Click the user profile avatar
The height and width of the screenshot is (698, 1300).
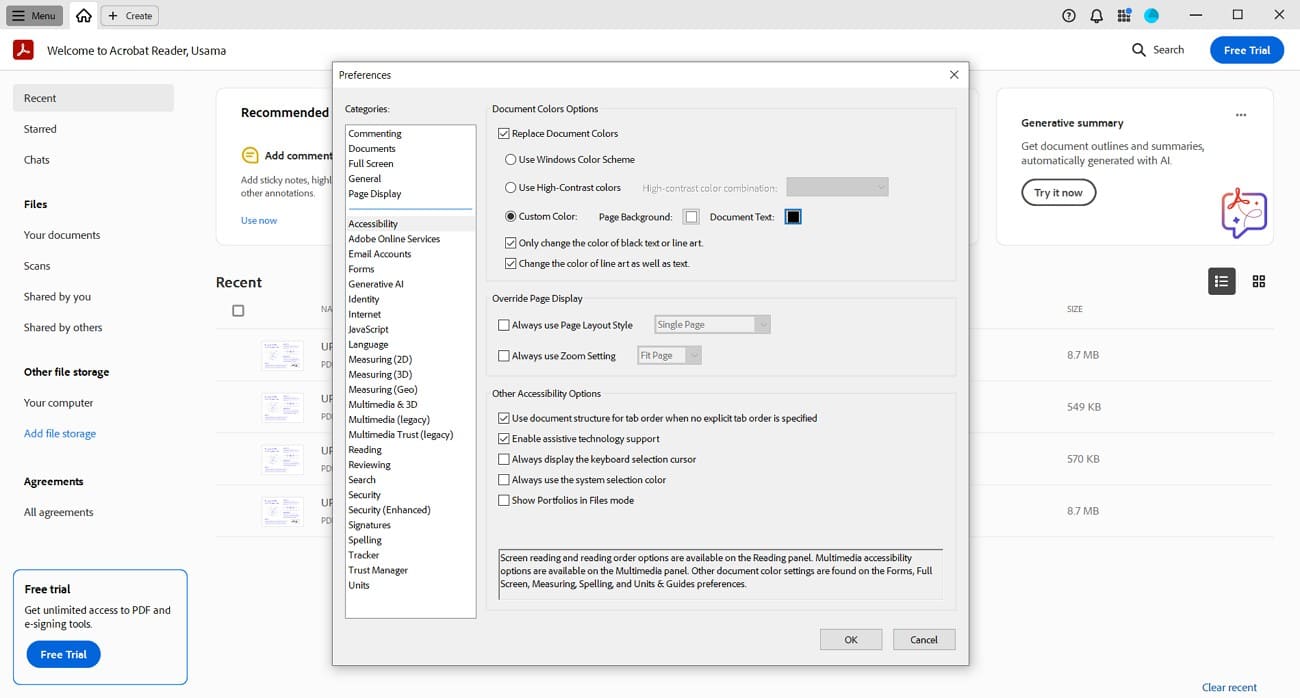point(1152,16)
